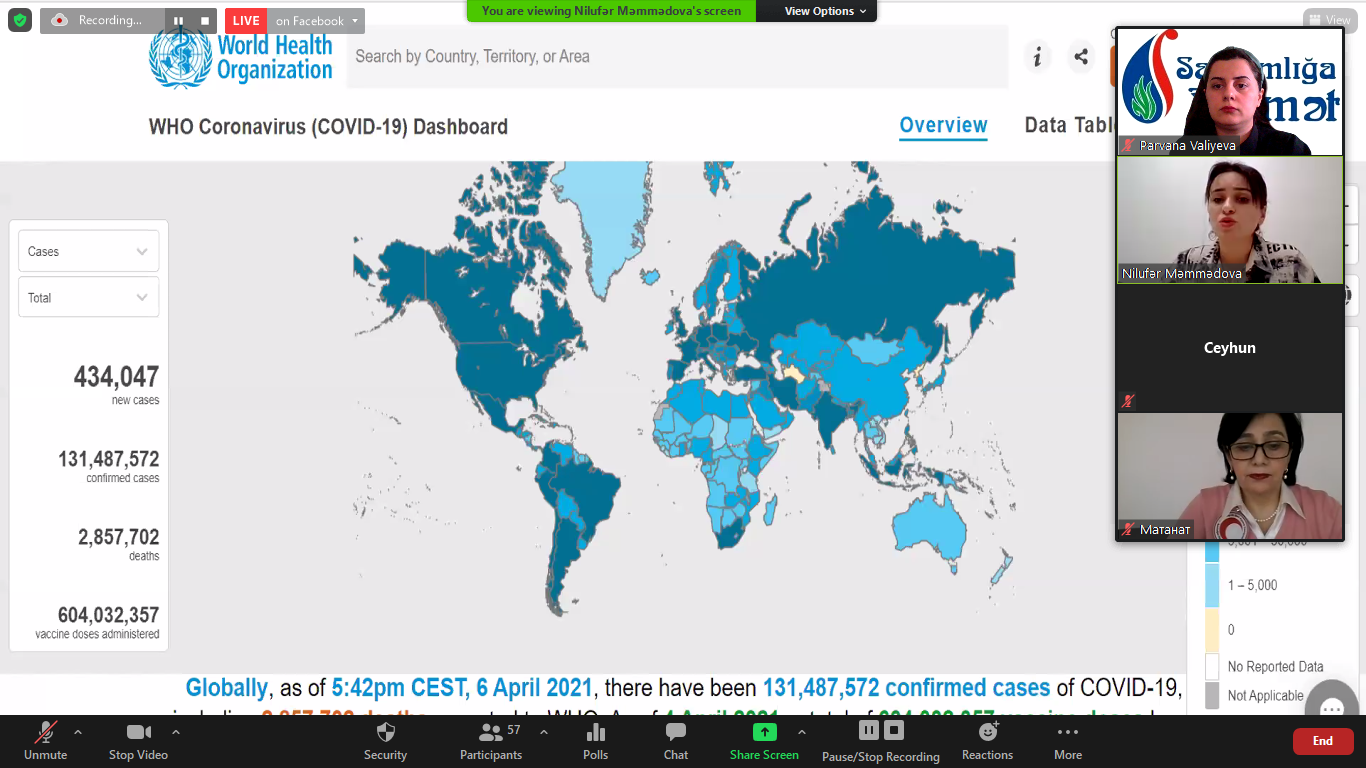Click the country search field

click(678, 57)
